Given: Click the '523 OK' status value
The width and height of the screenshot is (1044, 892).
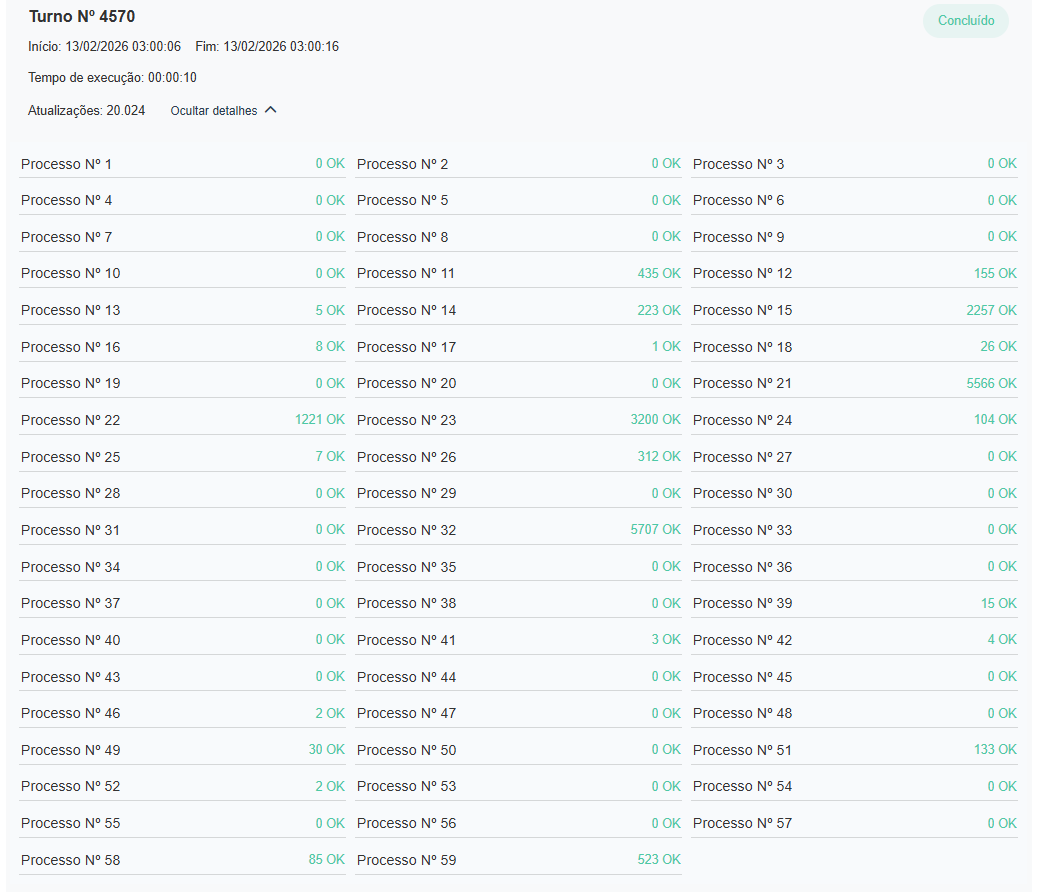Looking at the screenshot, I should (x=659, y=860).
